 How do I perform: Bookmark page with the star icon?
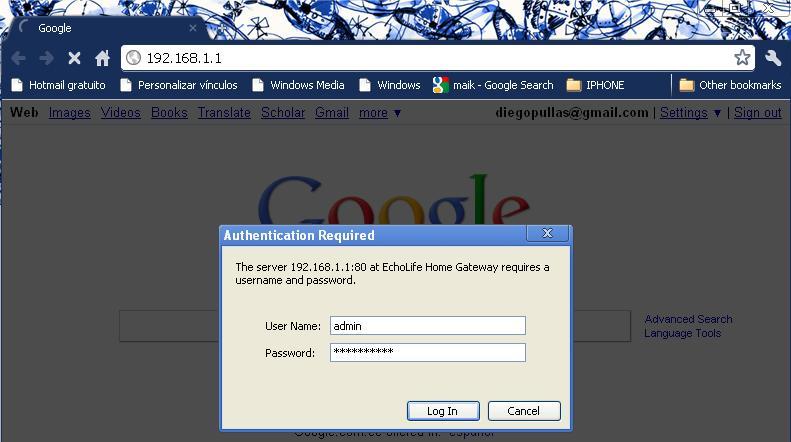[742, 58]
